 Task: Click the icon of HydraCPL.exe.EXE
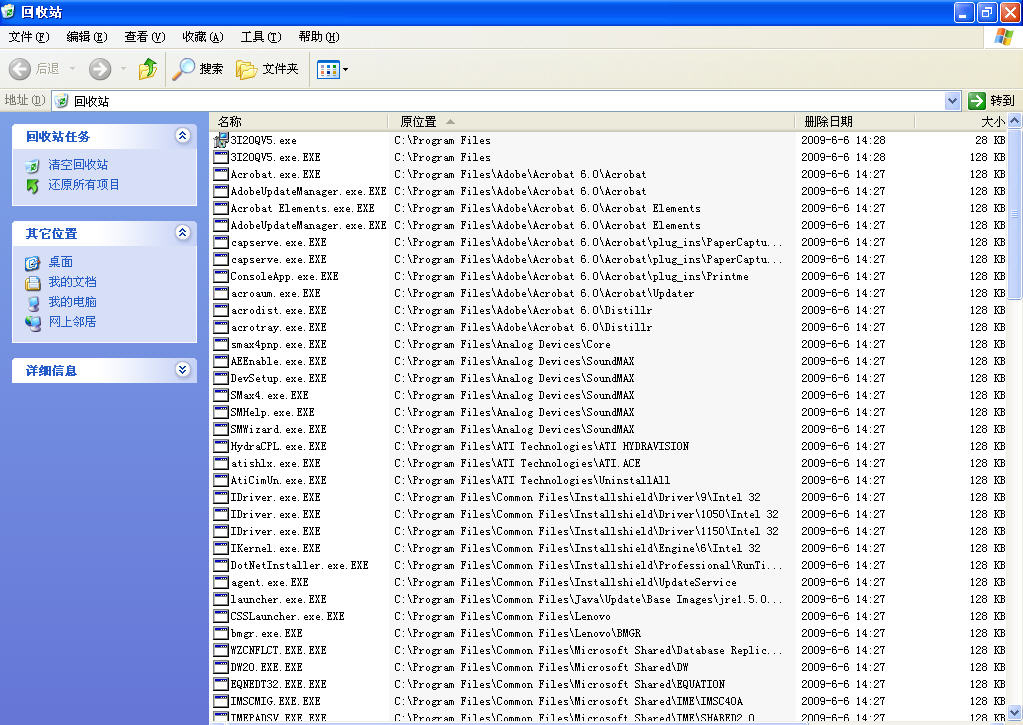(221, 446)
